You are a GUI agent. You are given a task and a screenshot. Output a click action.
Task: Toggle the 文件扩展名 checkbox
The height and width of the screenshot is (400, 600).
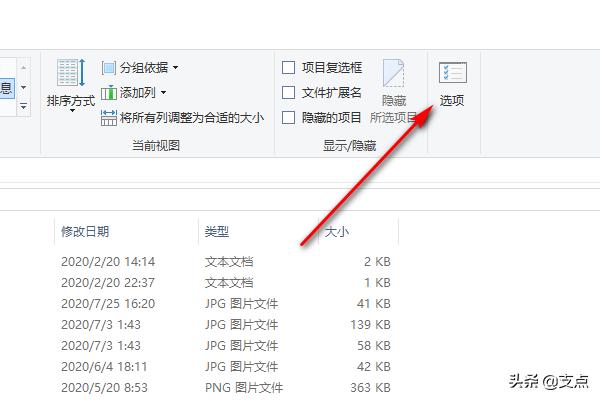click(288, 92)
